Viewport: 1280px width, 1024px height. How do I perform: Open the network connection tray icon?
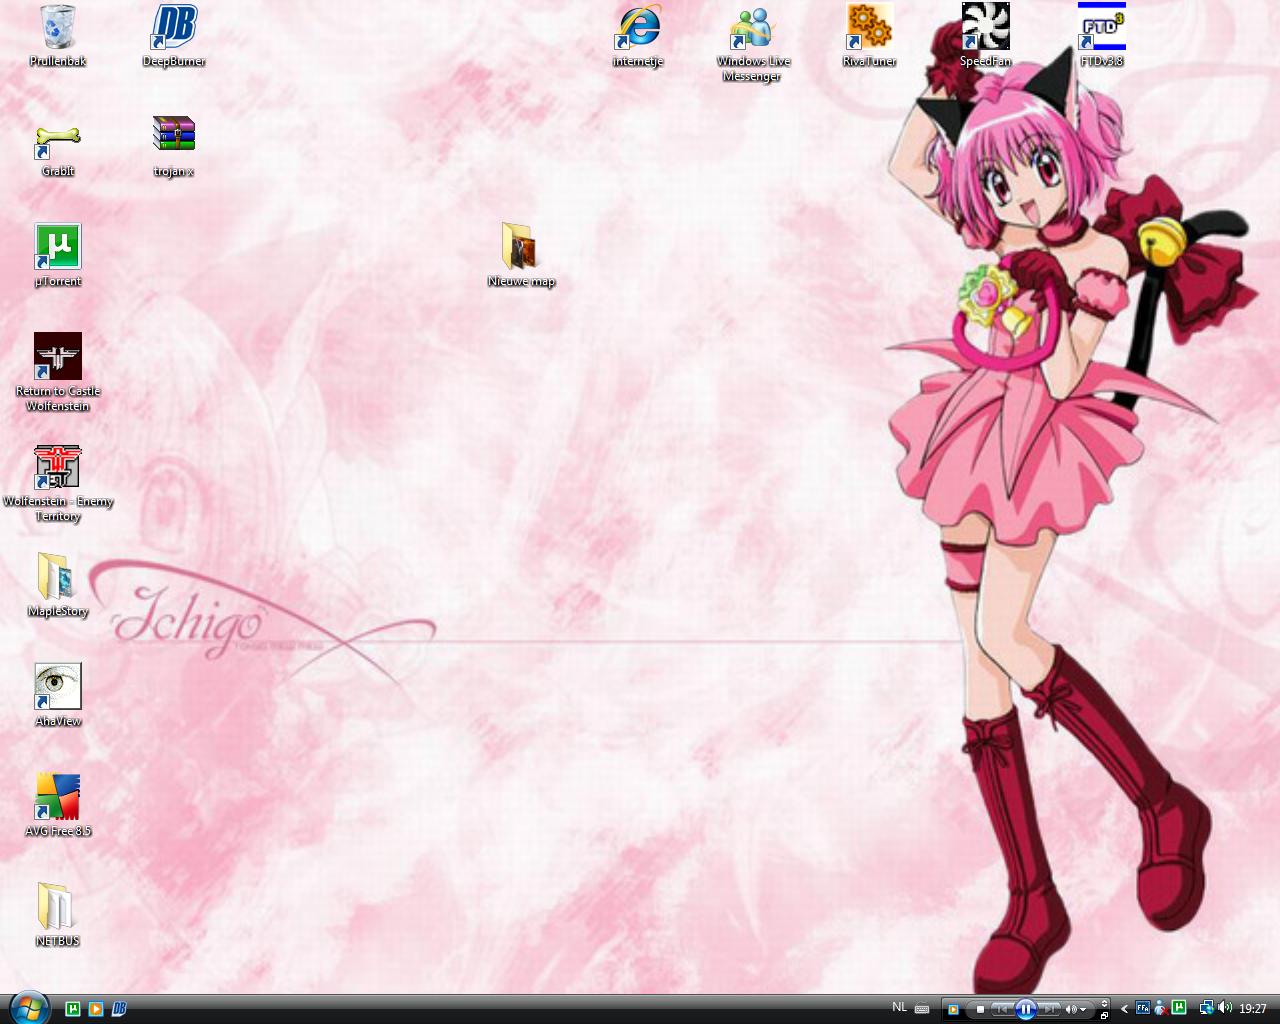coord(1206,1008)
